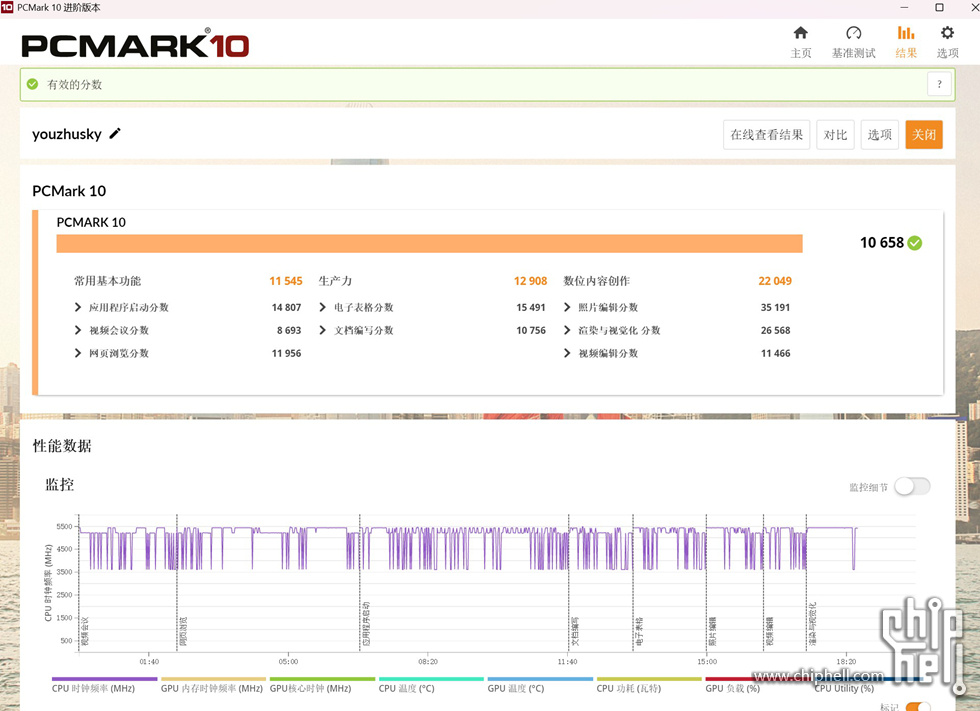Click the 生产力 score 12 908

(x=530, y=281)
